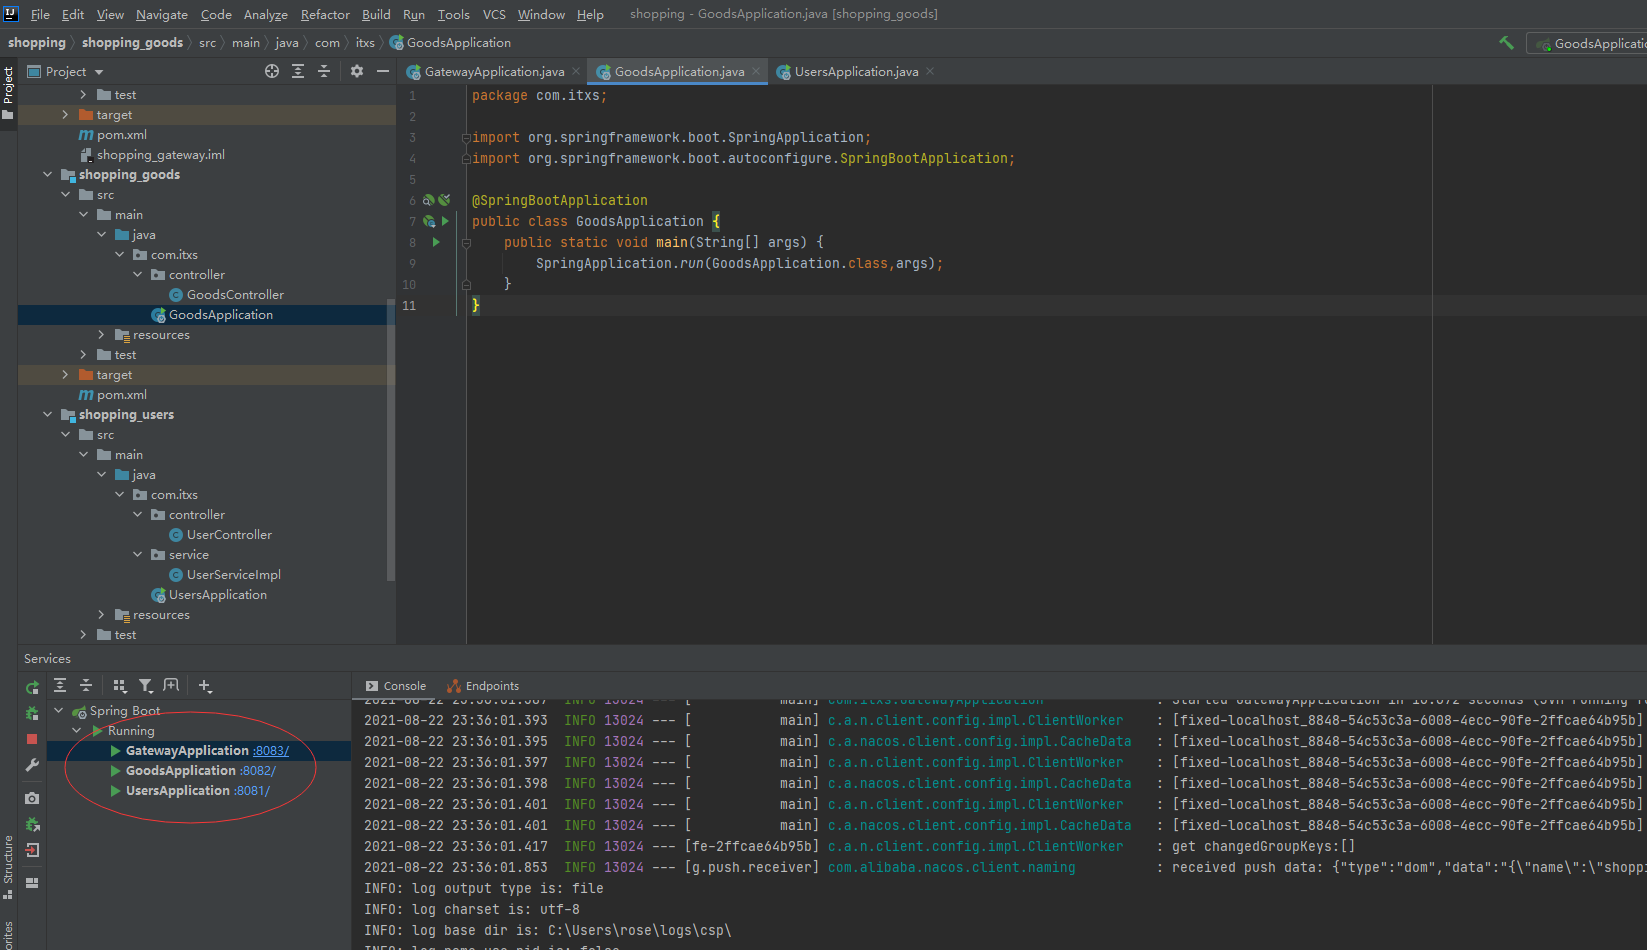Screen dimensions: 1647x950
Task: Stop the running service with red square
Action: coord(32,739)
